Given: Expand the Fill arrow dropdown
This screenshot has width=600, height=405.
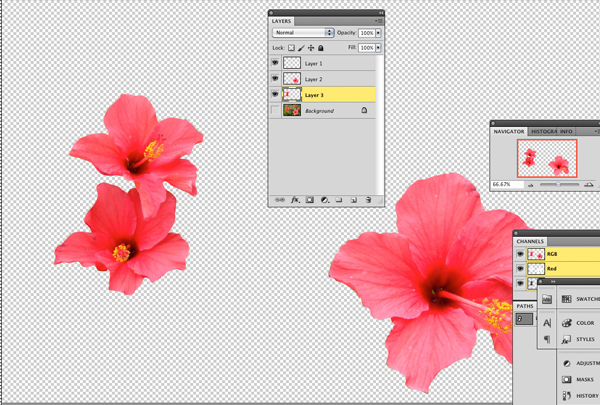Looking at the screenshot, I should (378, 48).
